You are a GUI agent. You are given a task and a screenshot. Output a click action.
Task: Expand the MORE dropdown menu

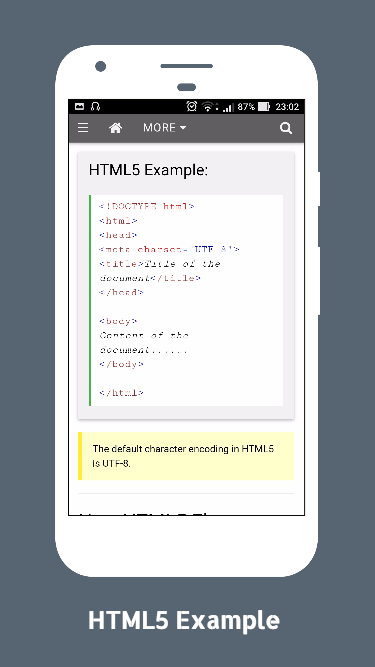pyautogui.click(x=165, y=128)
